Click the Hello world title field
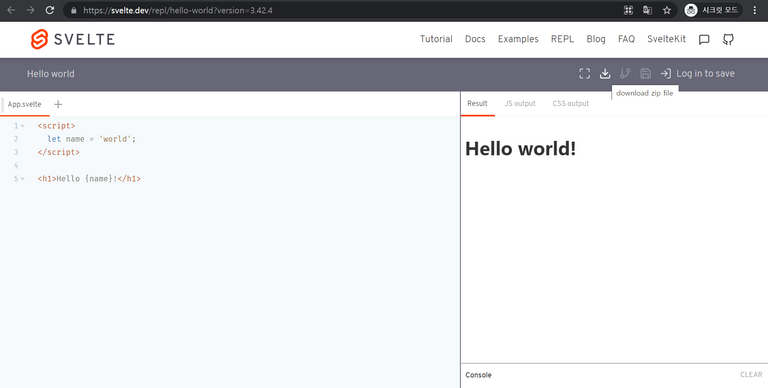Screen dimensions: 768x388 point(50,74)
